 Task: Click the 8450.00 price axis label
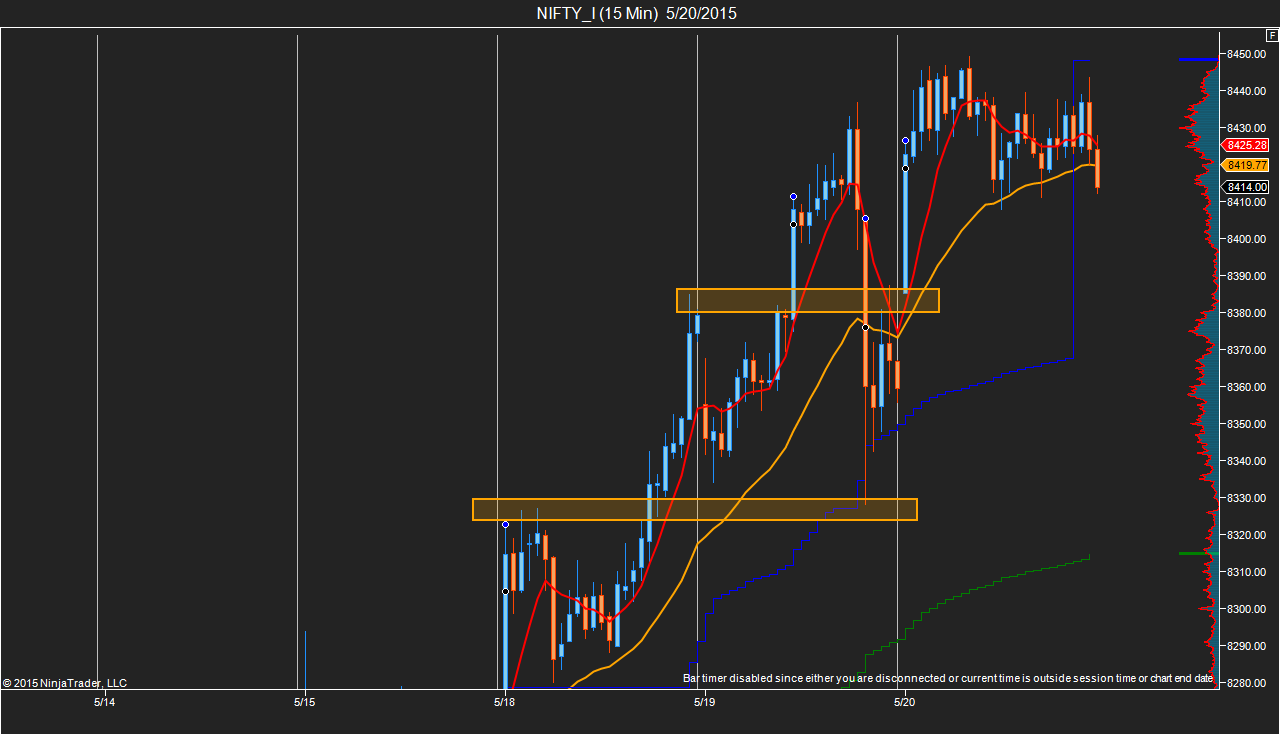[x=1247, y=54]
